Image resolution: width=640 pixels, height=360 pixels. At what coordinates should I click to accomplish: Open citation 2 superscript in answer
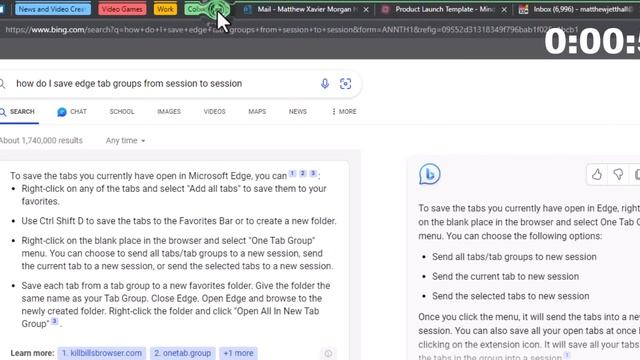pyautogui.click(x=302, y=173)
